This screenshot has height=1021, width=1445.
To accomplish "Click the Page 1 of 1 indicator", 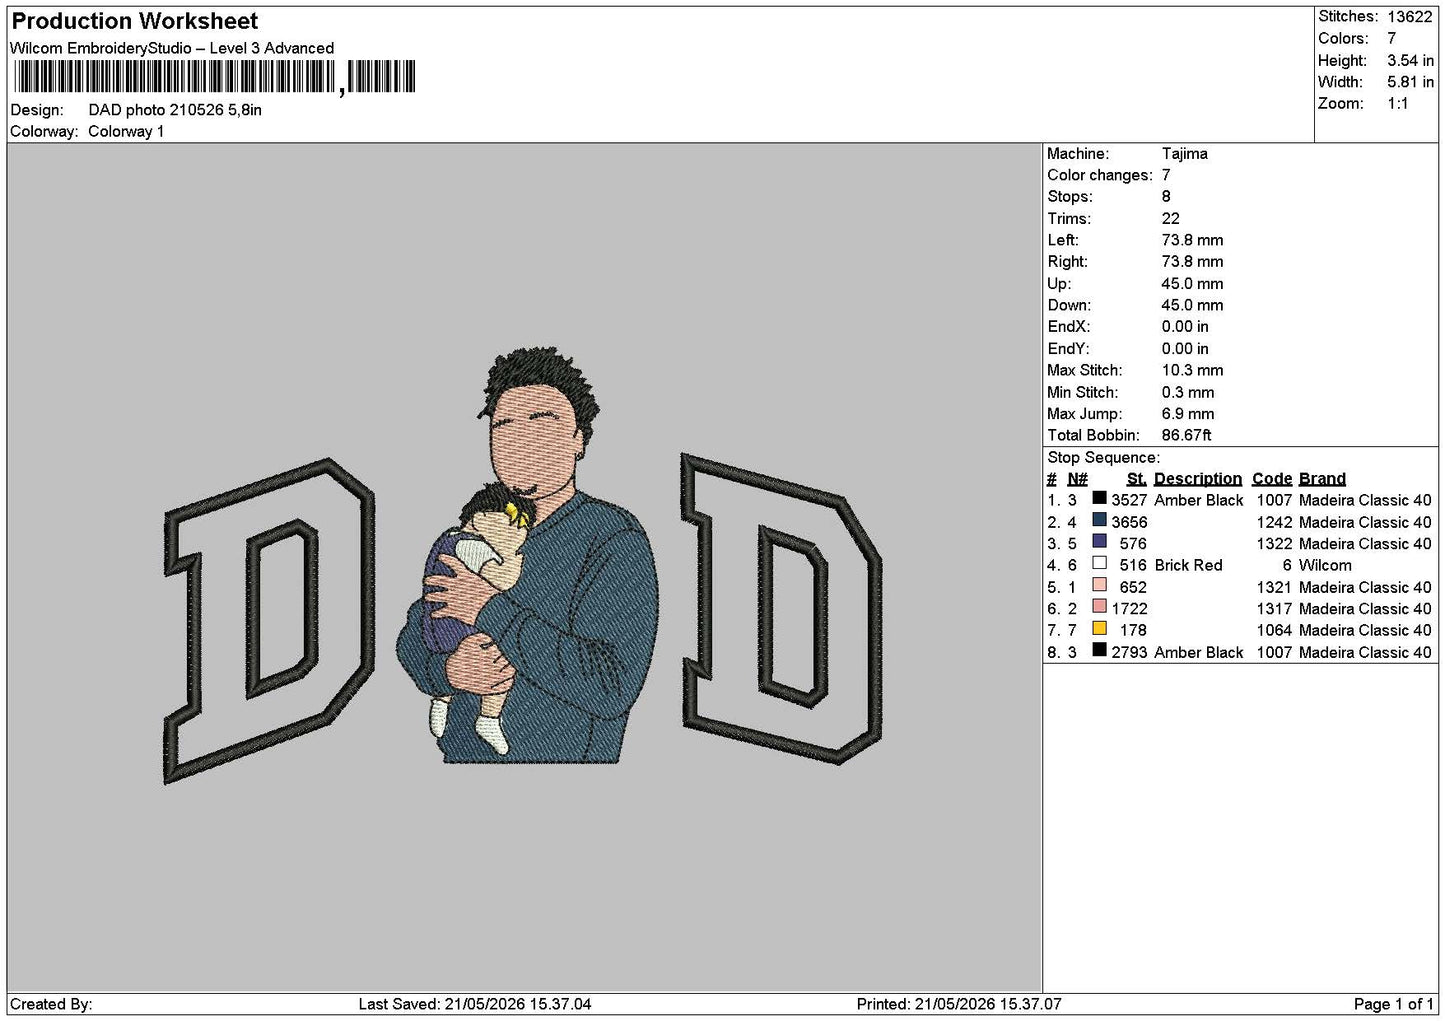I will [x=1393, y=1004].
